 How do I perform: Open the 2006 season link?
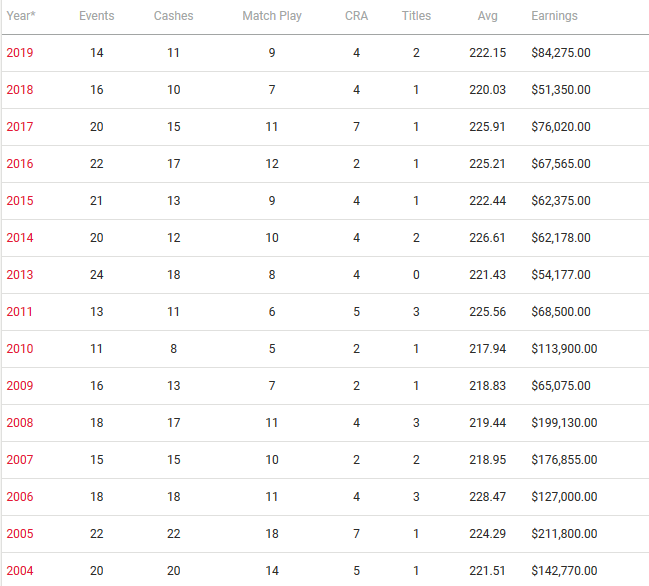20,497
